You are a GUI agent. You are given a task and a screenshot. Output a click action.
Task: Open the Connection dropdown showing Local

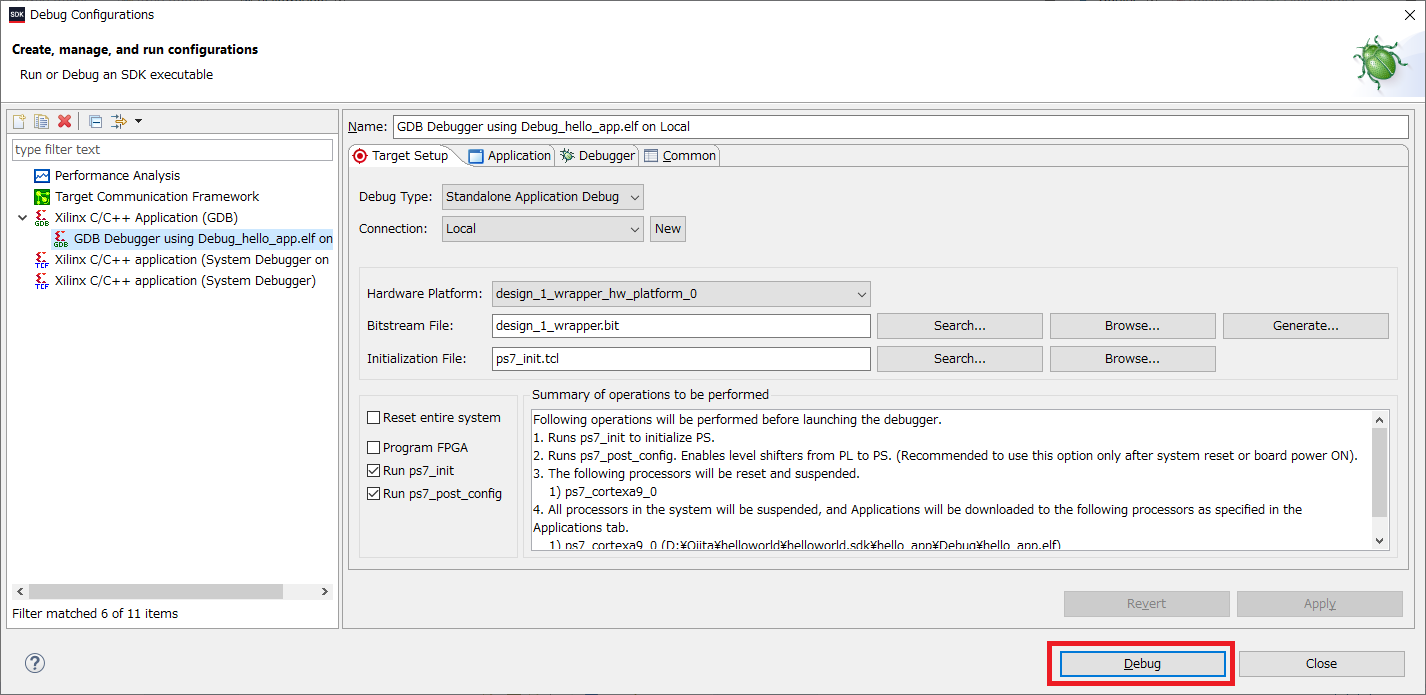point(543,229)
